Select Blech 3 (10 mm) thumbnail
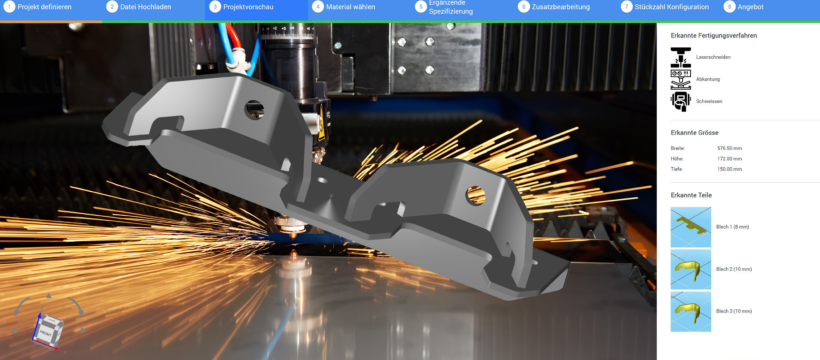This screenshot has height=360, width=820. [691, 311]
